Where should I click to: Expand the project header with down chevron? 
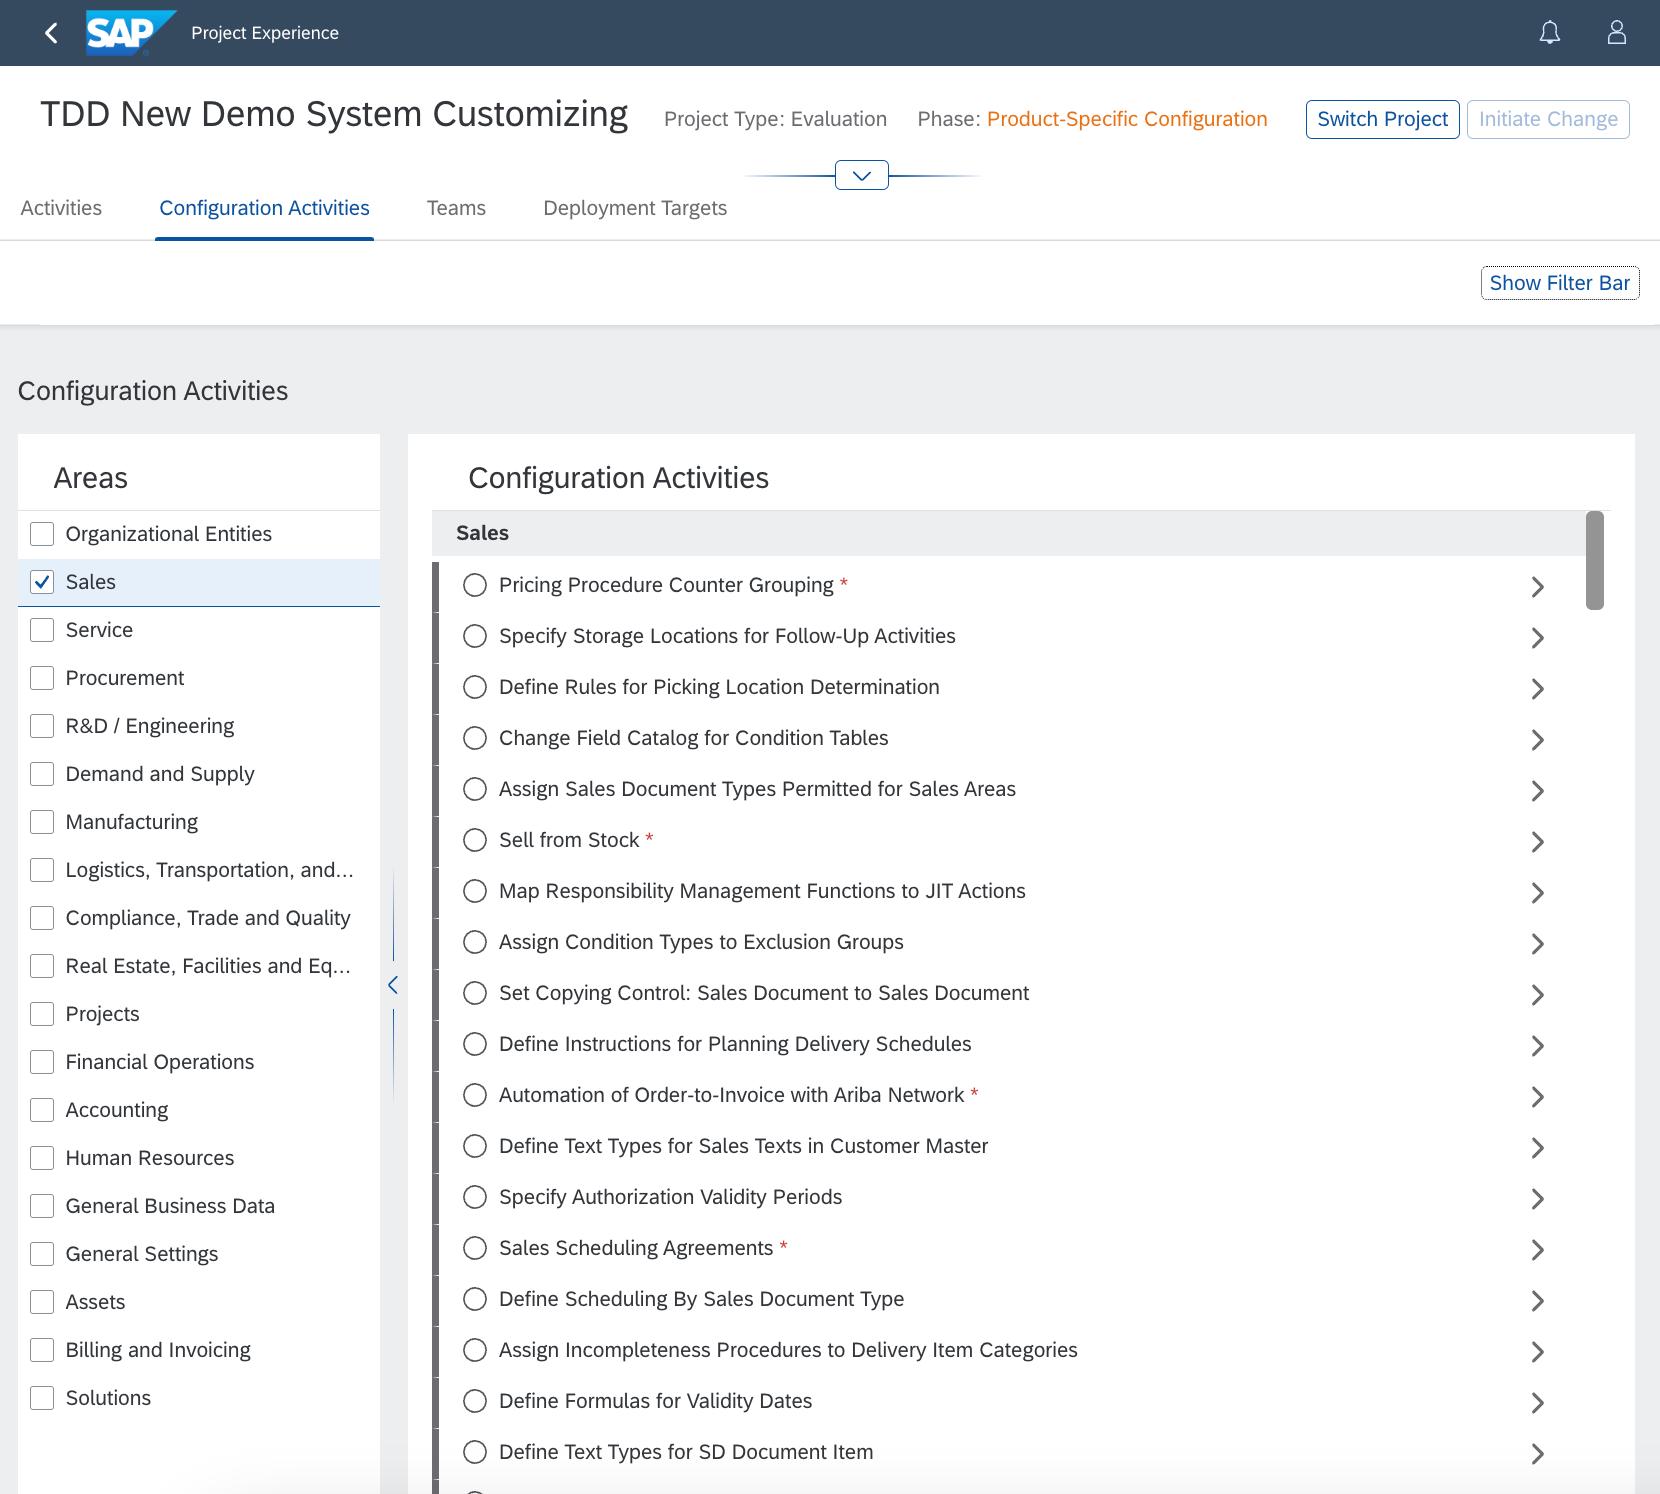click(861, 176)
